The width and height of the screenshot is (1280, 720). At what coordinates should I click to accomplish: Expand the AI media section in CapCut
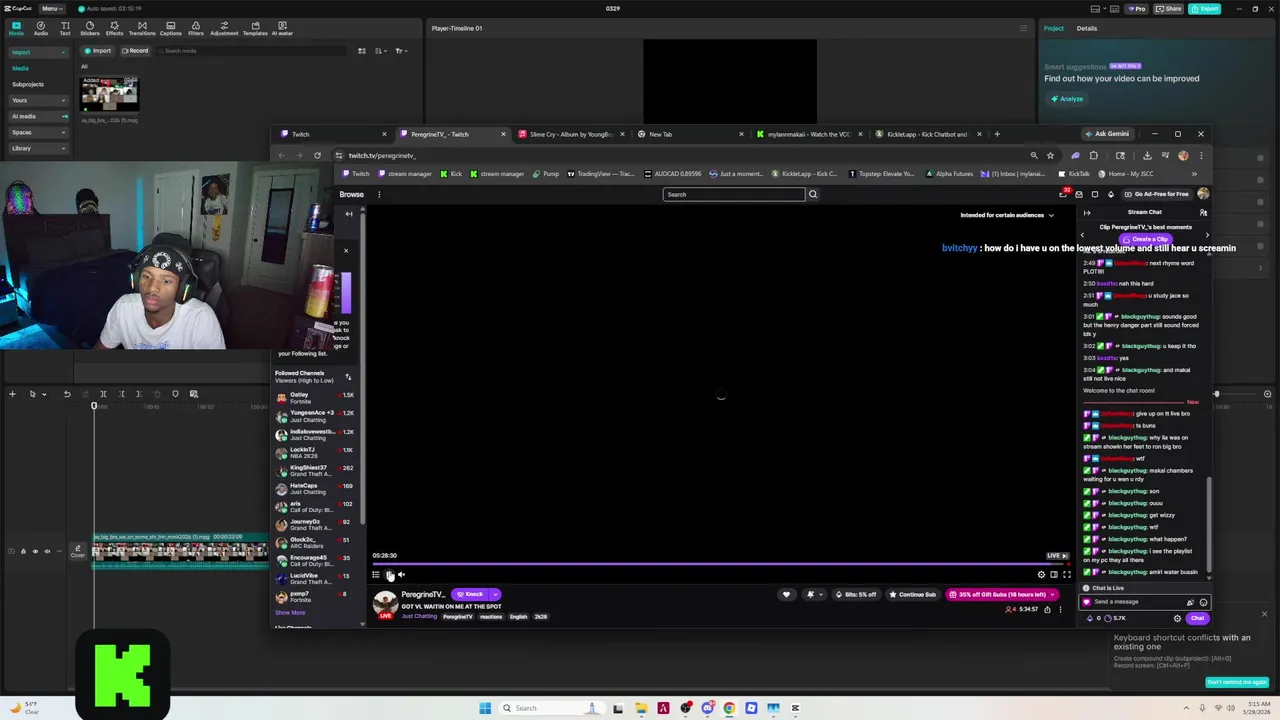[x=38, y=116]
